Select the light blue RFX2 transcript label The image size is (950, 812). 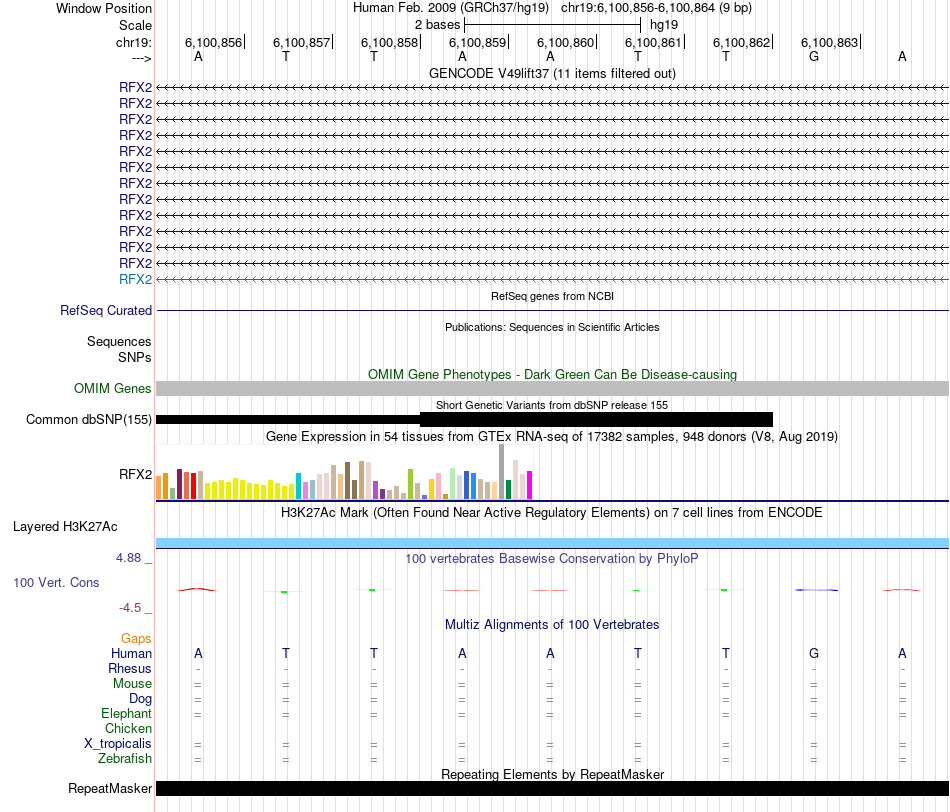135,279
